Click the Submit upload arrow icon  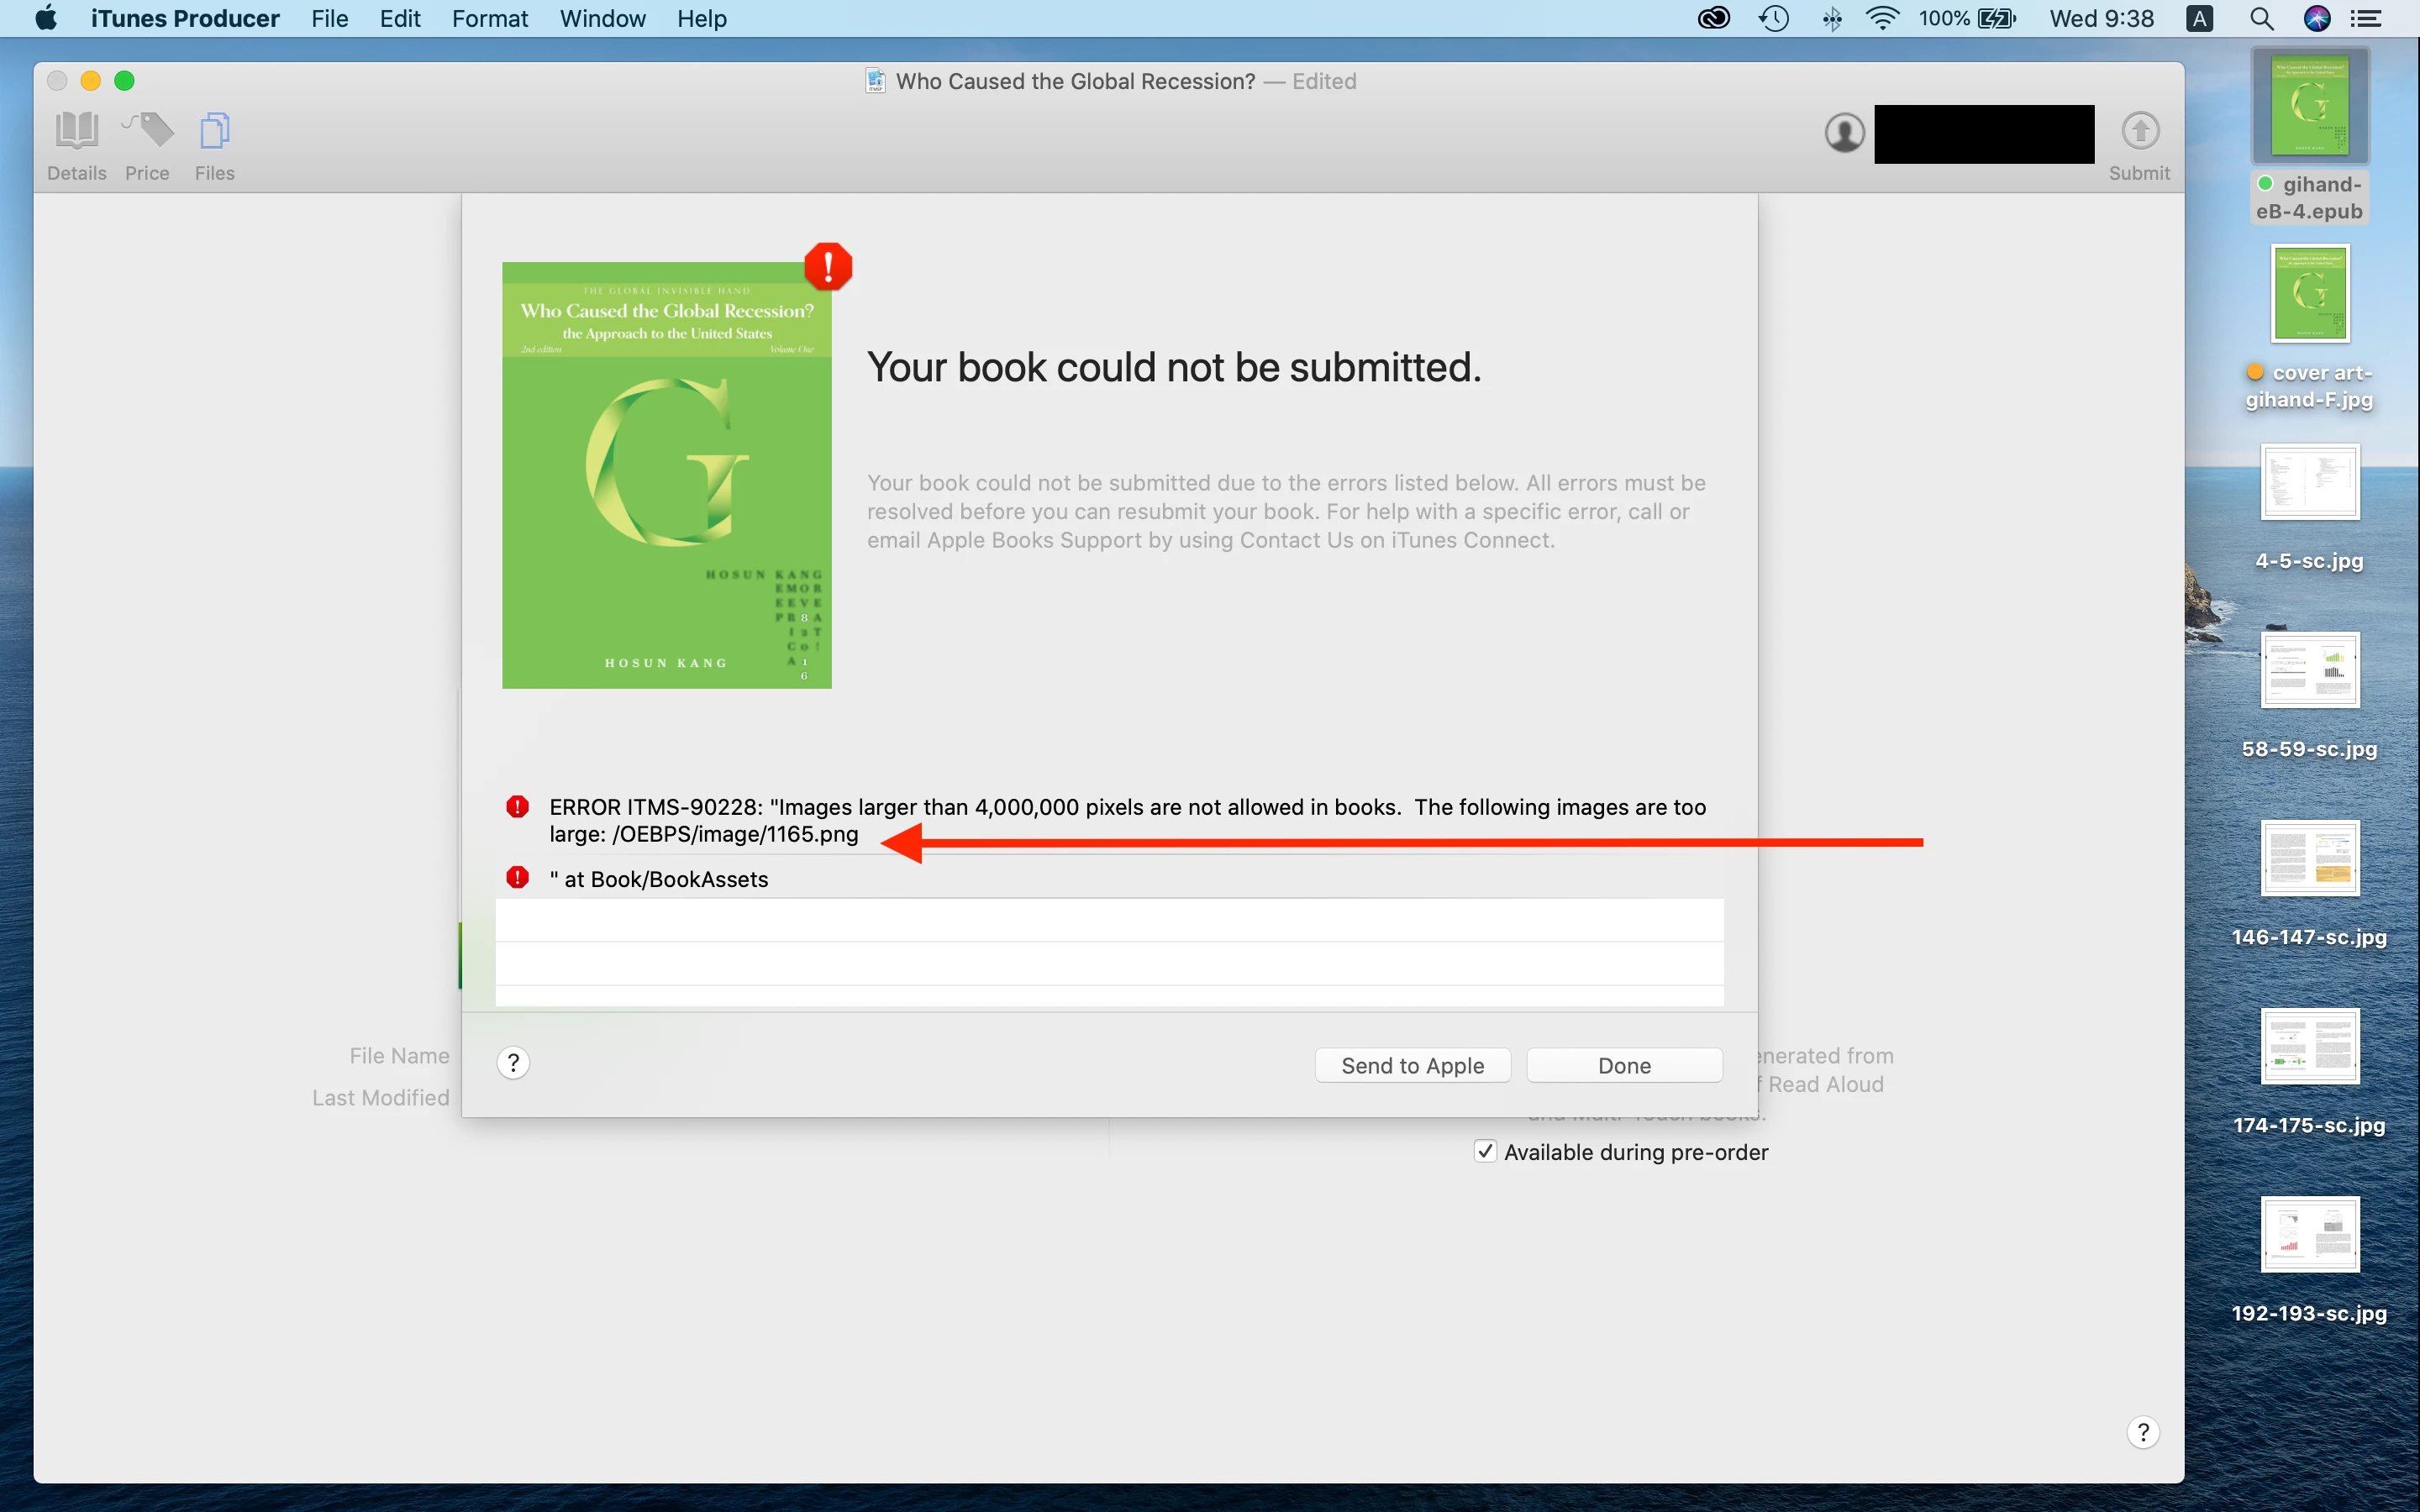coord(2139,132)
